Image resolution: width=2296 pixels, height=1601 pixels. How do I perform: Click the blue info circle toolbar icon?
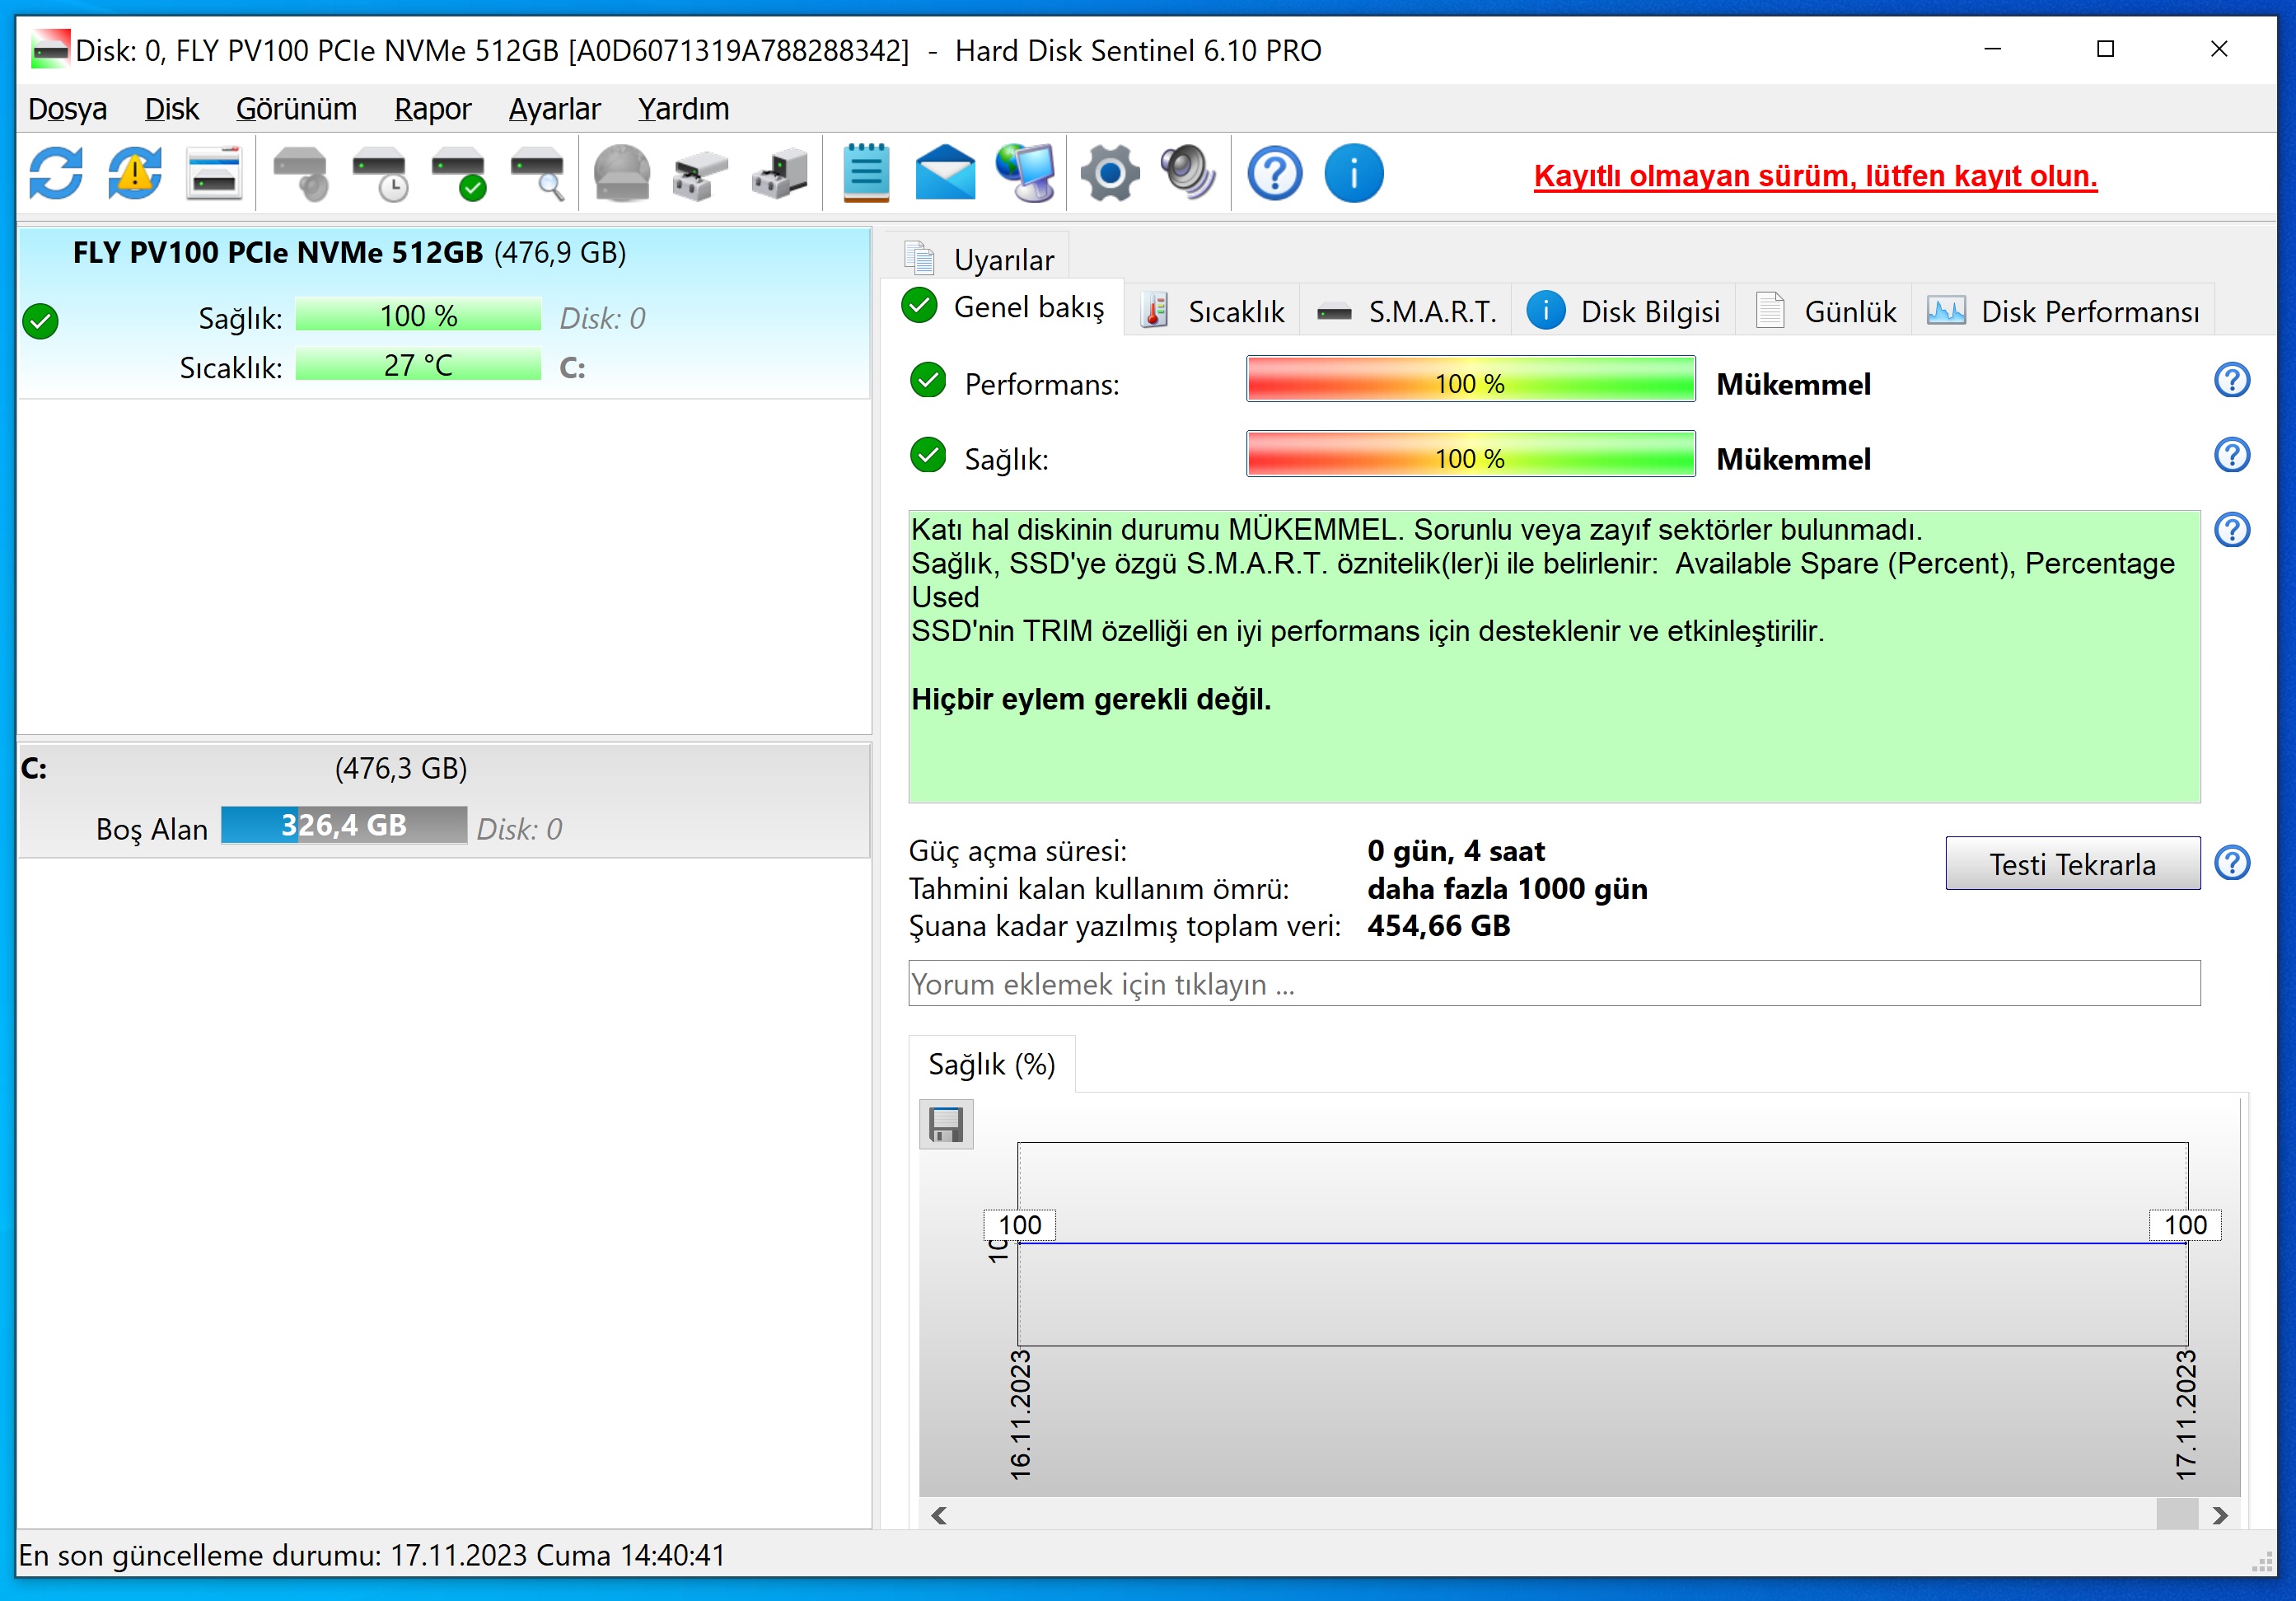[1353, 174]
